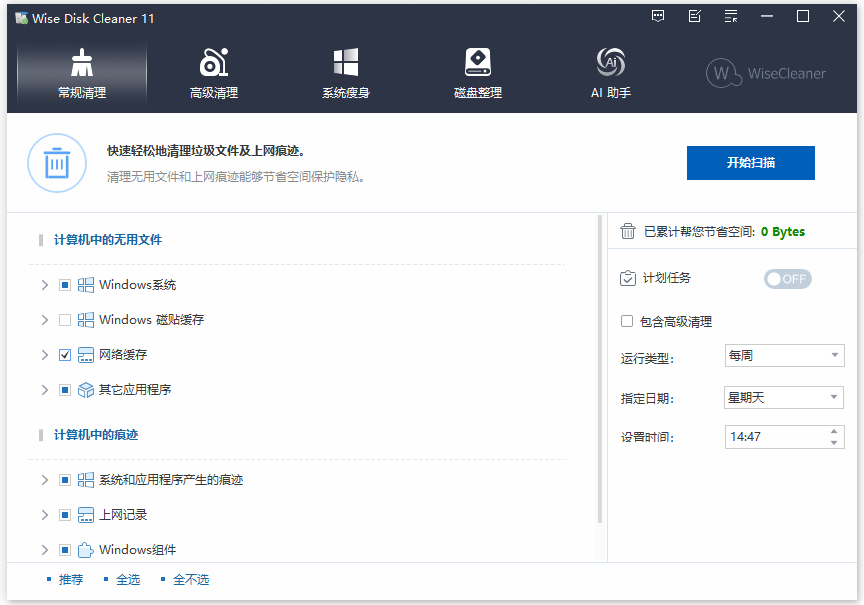Select the 全选 select-all link
Image resolution: width=864 pixels, height=605 pixels.
[x=127, y=579]
